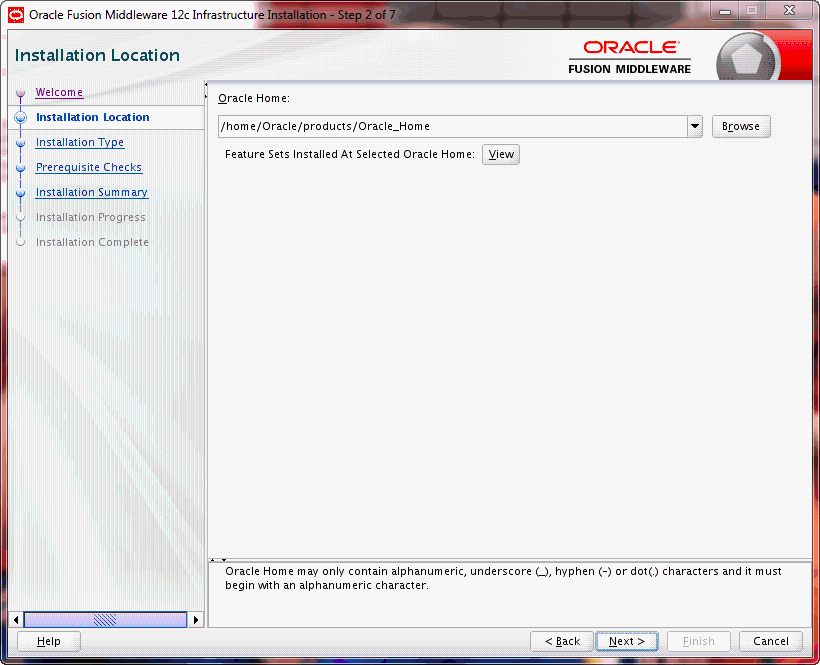Click the Installation Location step bullet icon
Screen dimensions: 820x665
(20, 118)
